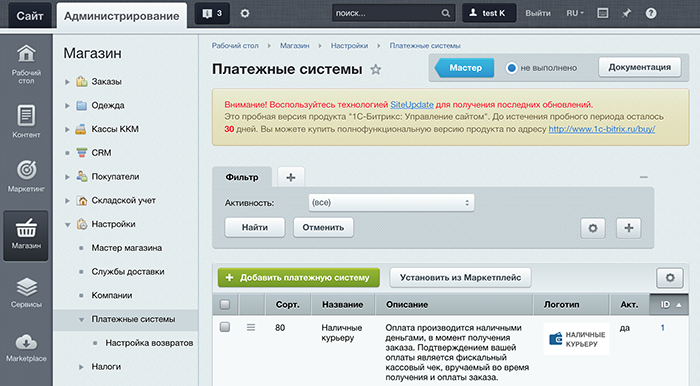Open Настройка возвратов menu item
Image resolution: width=700 pixels, height=386 pixels.
coord(149,343)
